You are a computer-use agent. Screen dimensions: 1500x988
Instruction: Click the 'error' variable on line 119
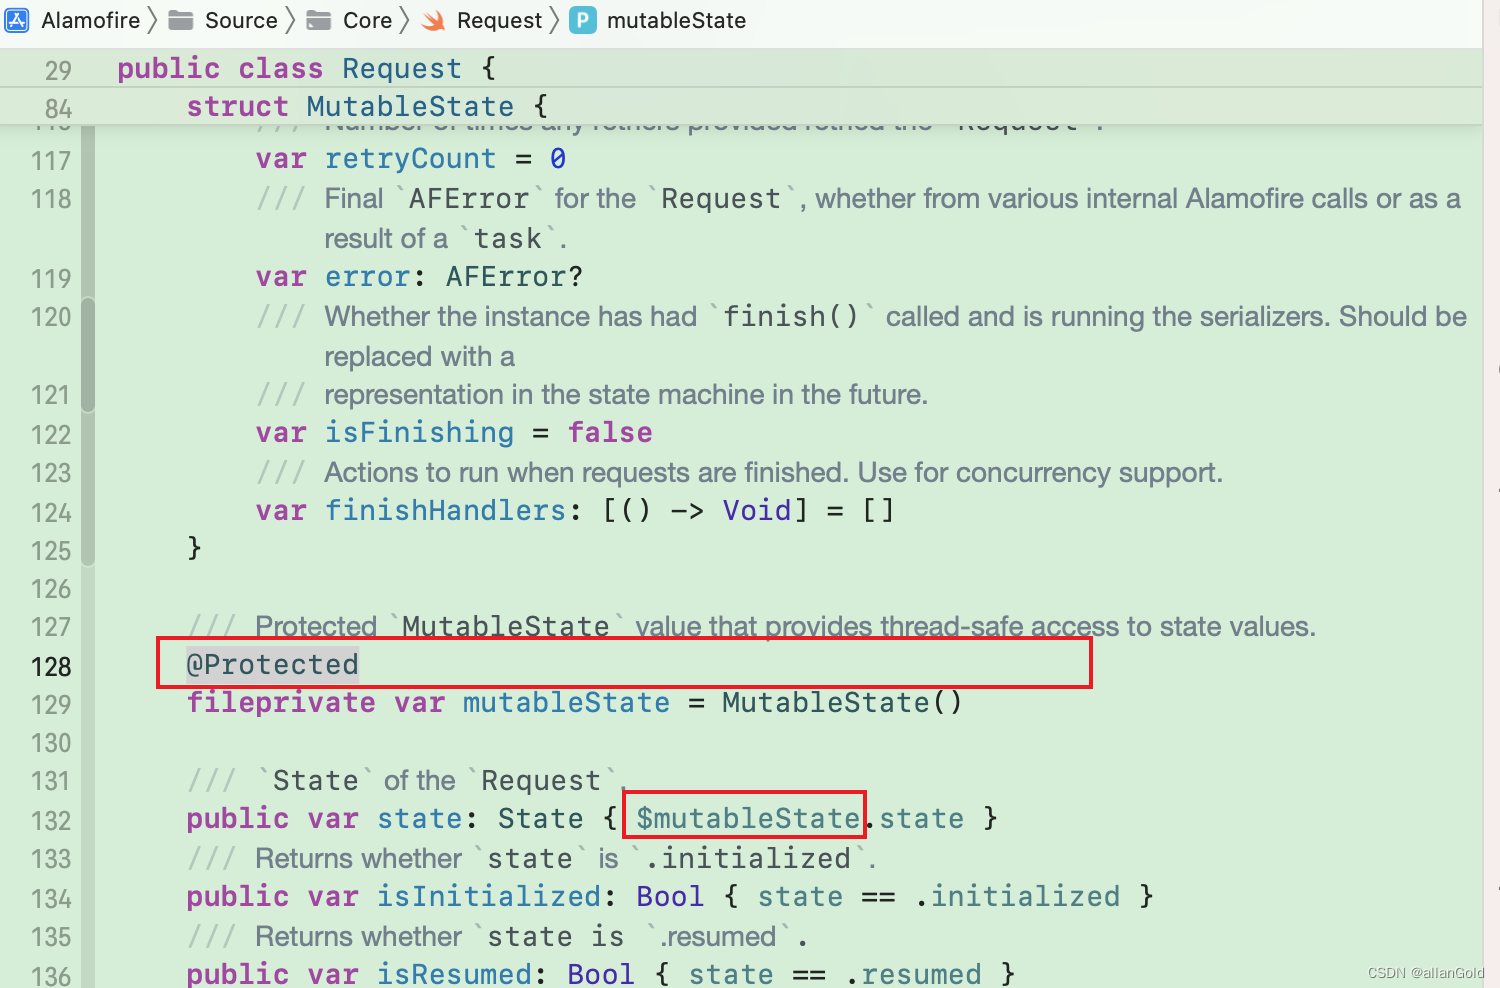pyautogui.click(x=367, y=277)
